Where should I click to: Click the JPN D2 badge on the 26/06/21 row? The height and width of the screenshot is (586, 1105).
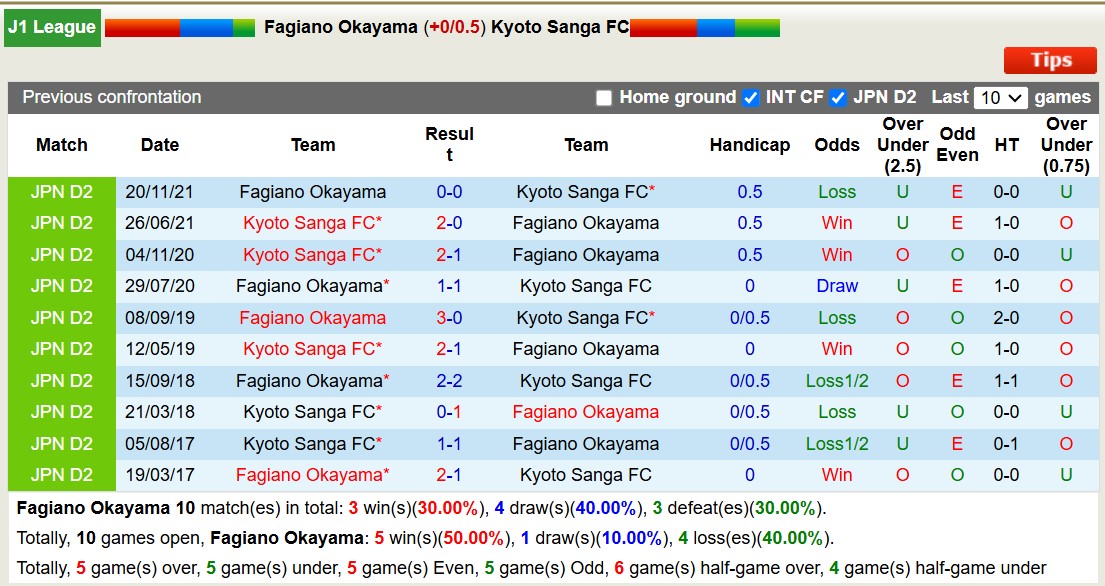click(62, 223)
